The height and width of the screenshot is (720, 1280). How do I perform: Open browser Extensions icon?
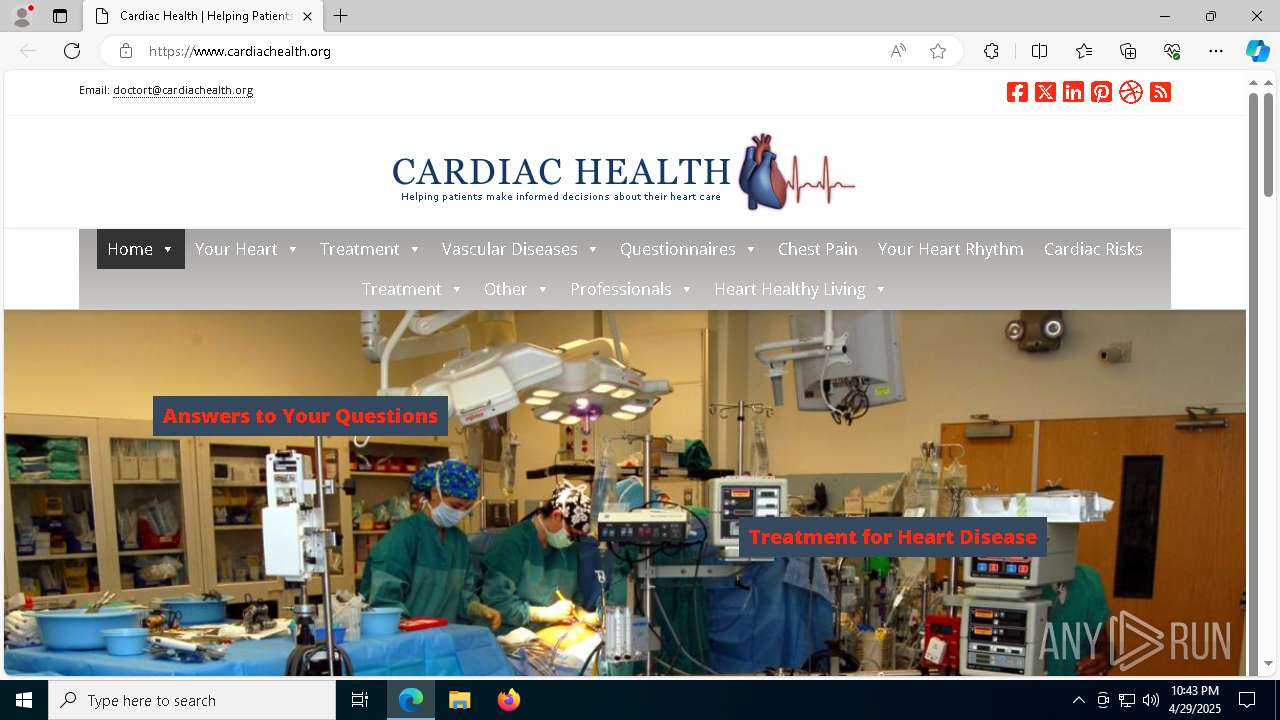pos(991,51)
